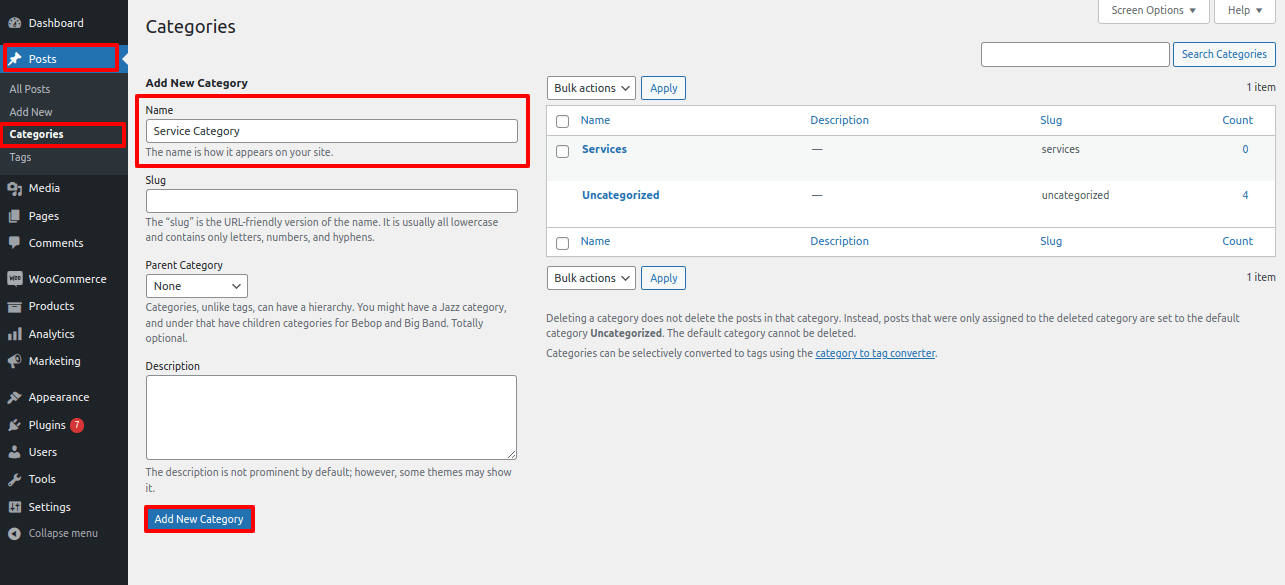Viewport: 1285px width, 585px height.
Task: Open the Tags submenu item
Action: (x=20, y=157)
